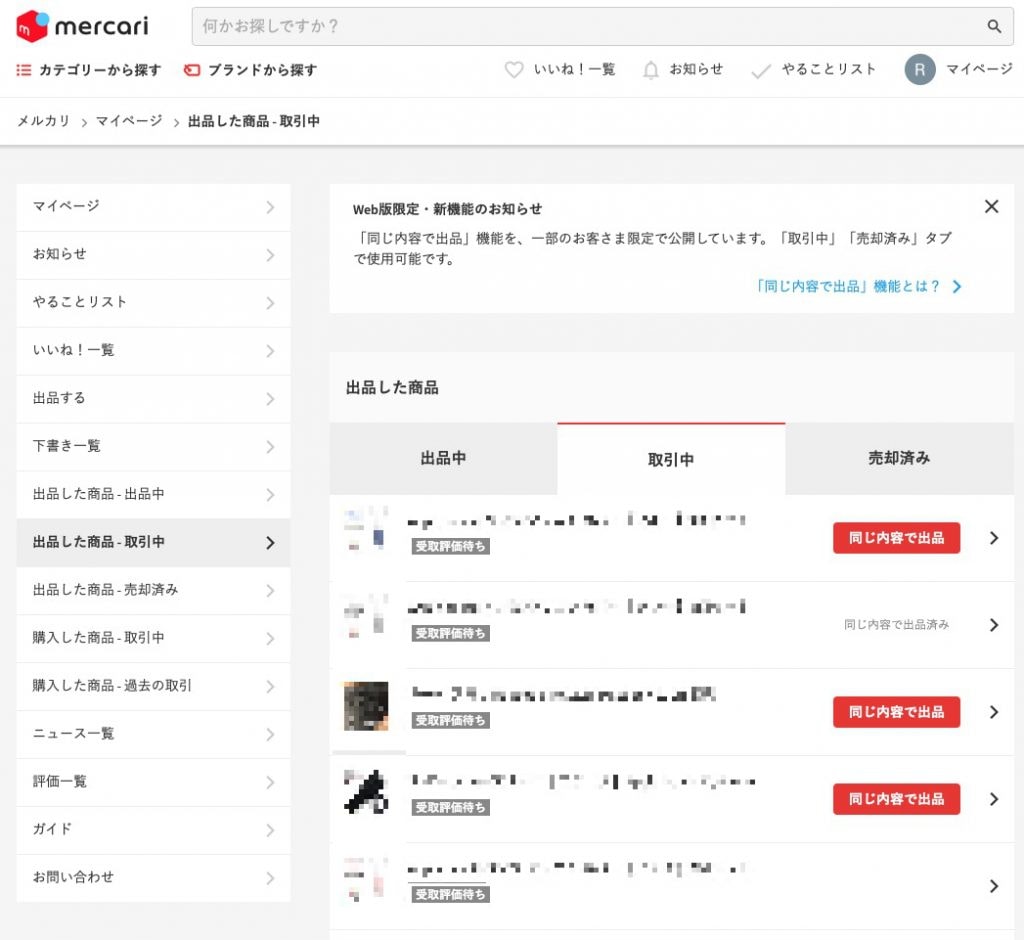Open the third listing's product thumbnail

(x=365, y=707)
